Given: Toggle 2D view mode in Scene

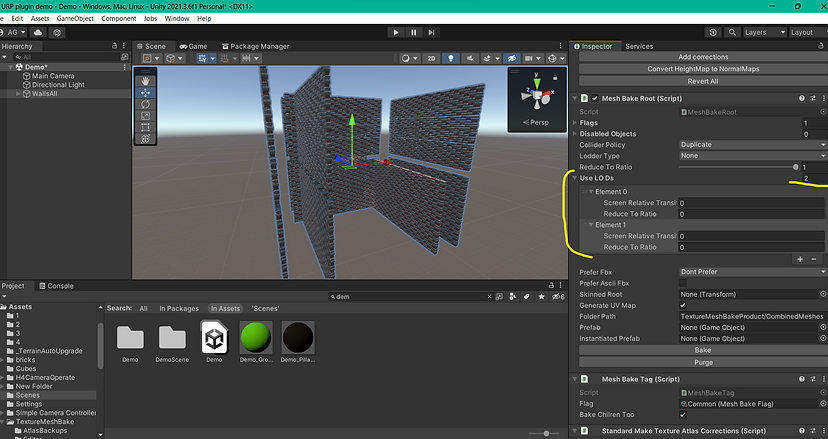Looking at the screenshot, I should coord(431,59).
